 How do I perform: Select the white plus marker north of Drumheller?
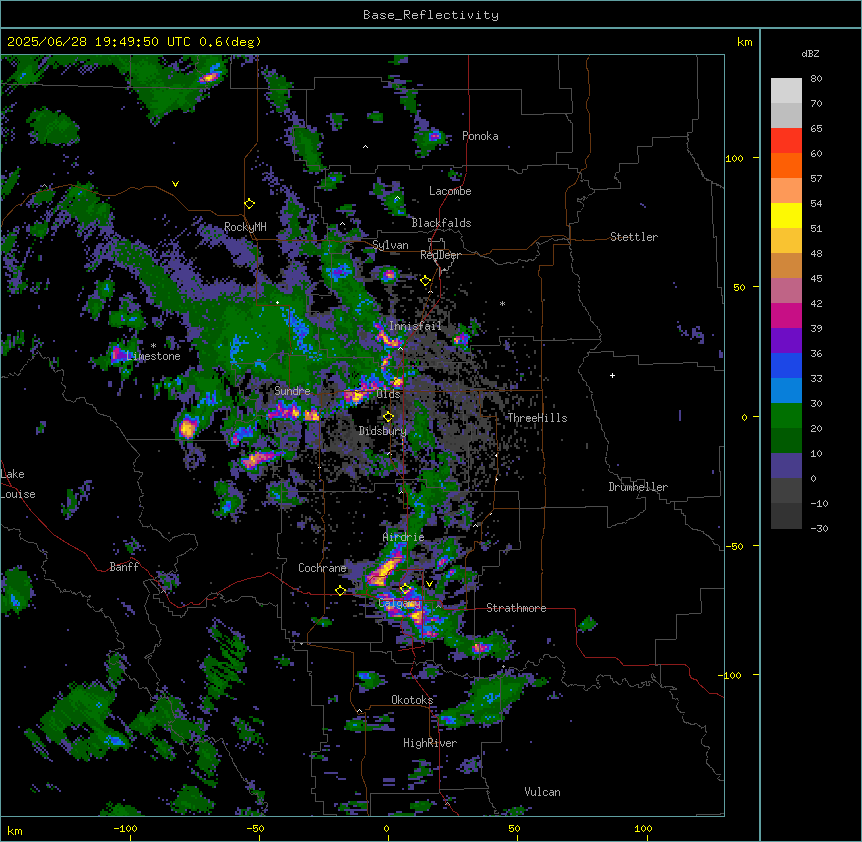(612, 375)
